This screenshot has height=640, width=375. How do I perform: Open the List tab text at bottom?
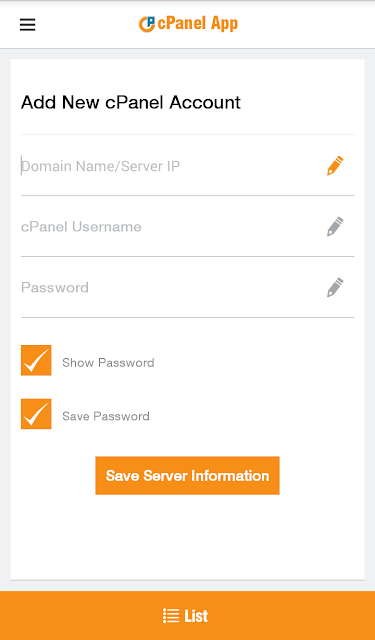196,616
